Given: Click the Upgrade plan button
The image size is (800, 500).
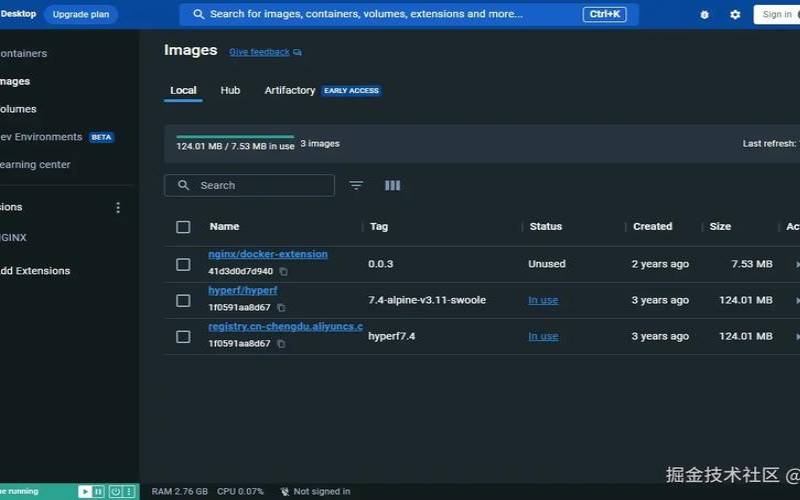Looking at the screenshot, I should click(x=81, y=14).
